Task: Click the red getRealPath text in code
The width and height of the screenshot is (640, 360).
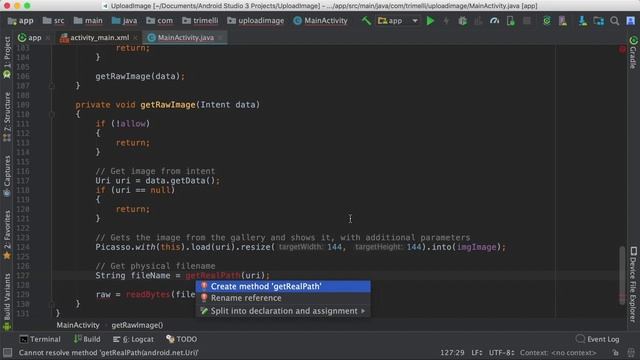Action: click(213, 276)
